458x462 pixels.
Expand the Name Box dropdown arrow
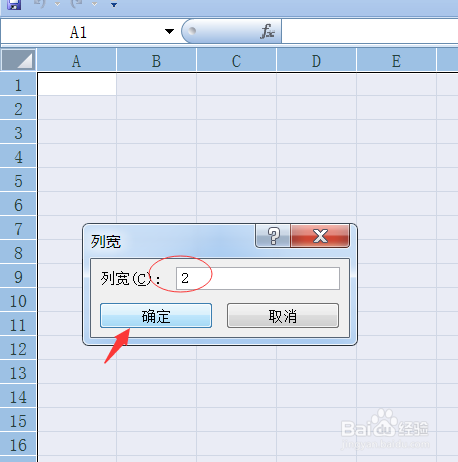pyautogui.click(x=169, y=32)
